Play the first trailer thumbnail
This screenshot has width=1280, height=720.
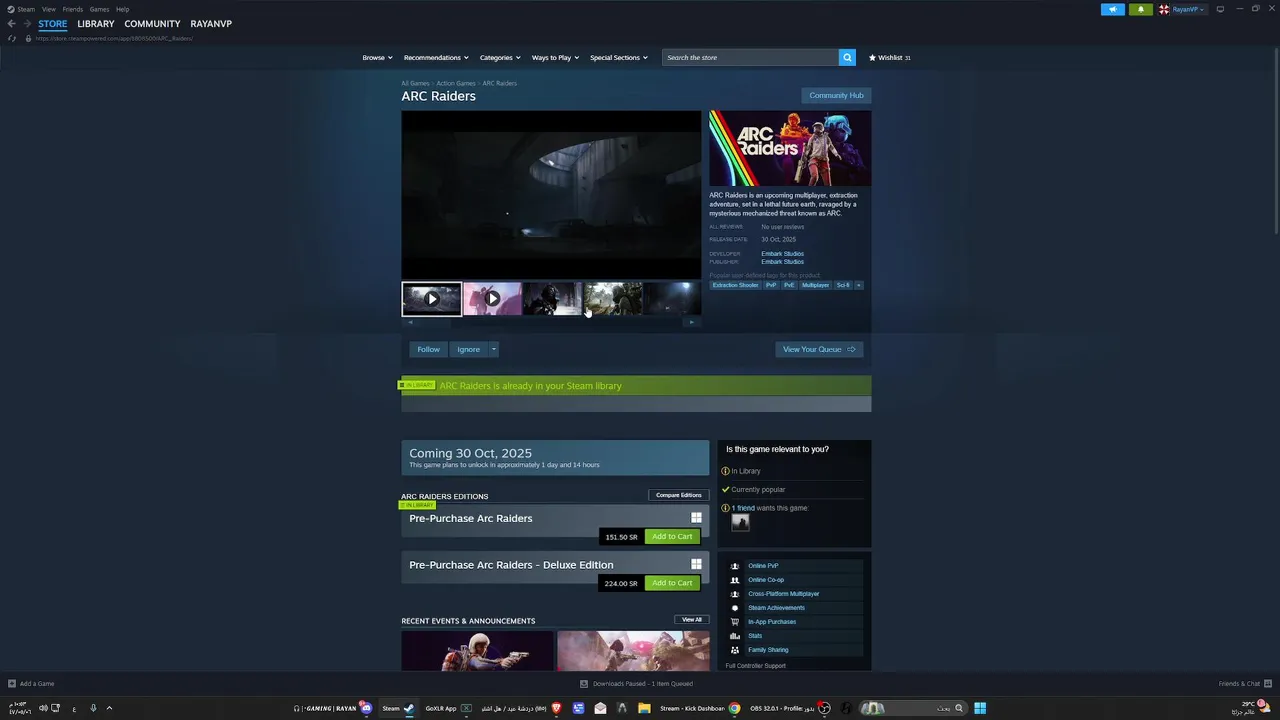point(432,299)
